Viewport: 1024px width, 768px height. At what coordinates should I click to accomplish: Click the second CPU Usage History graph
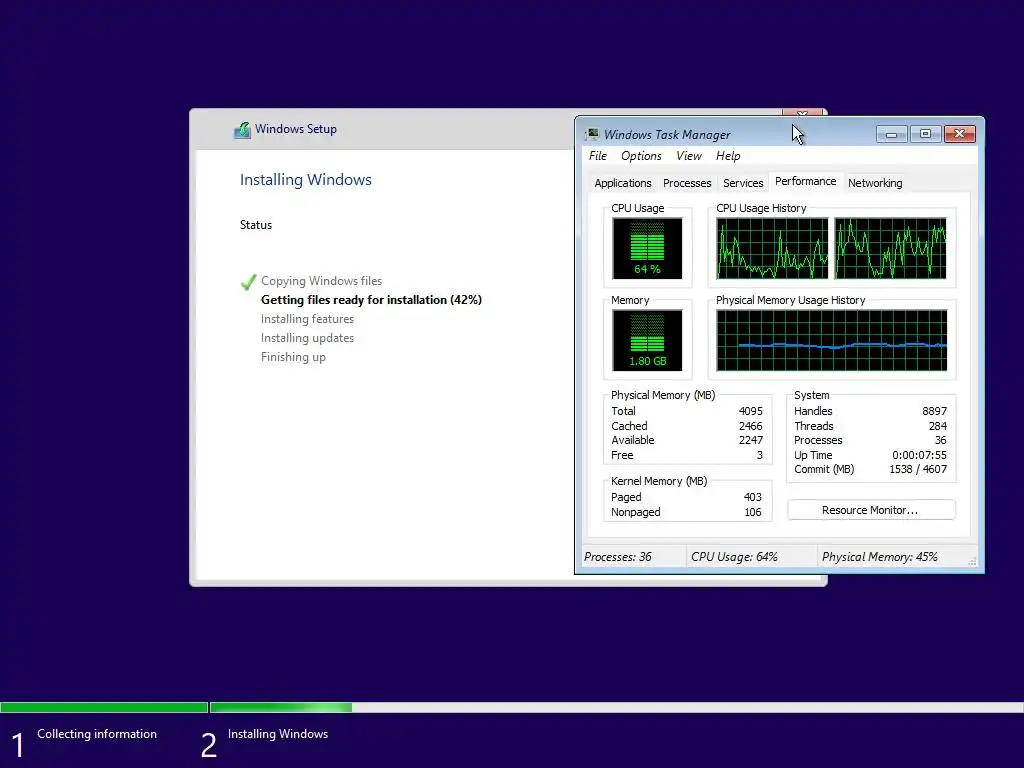pyautogui.click(x=890, y=248)
